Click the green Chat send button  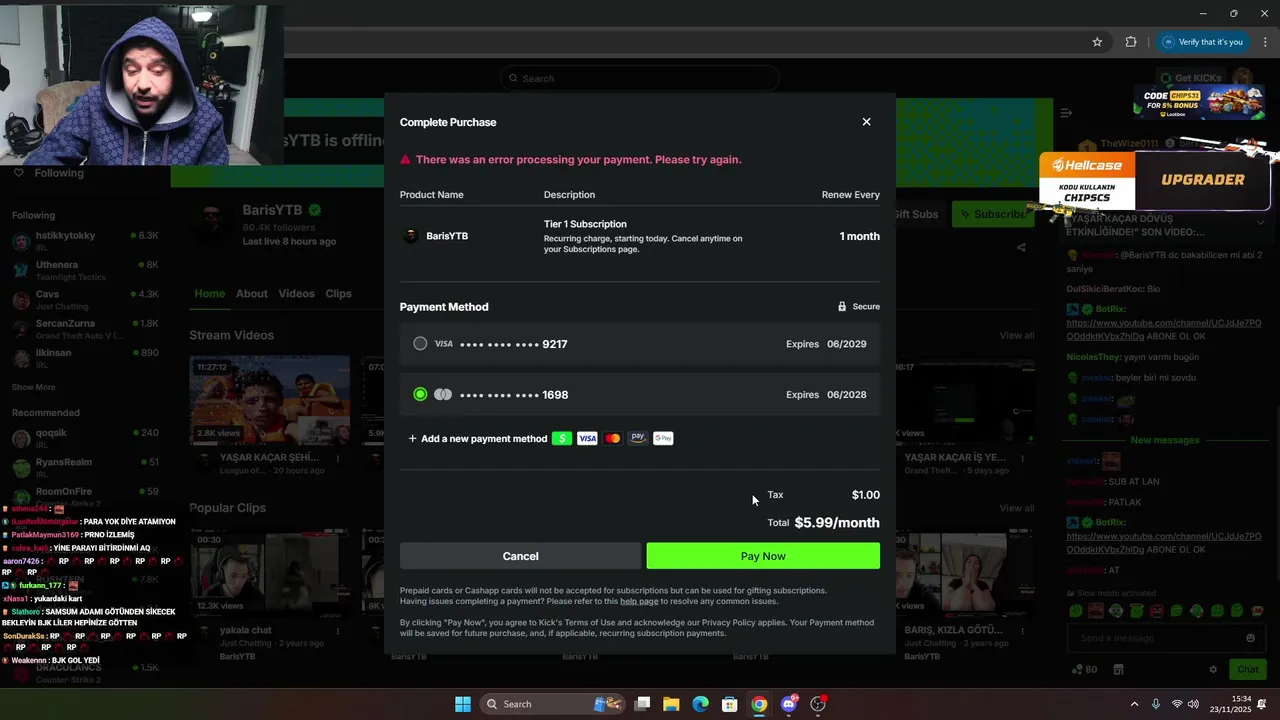pos(1248,670)
